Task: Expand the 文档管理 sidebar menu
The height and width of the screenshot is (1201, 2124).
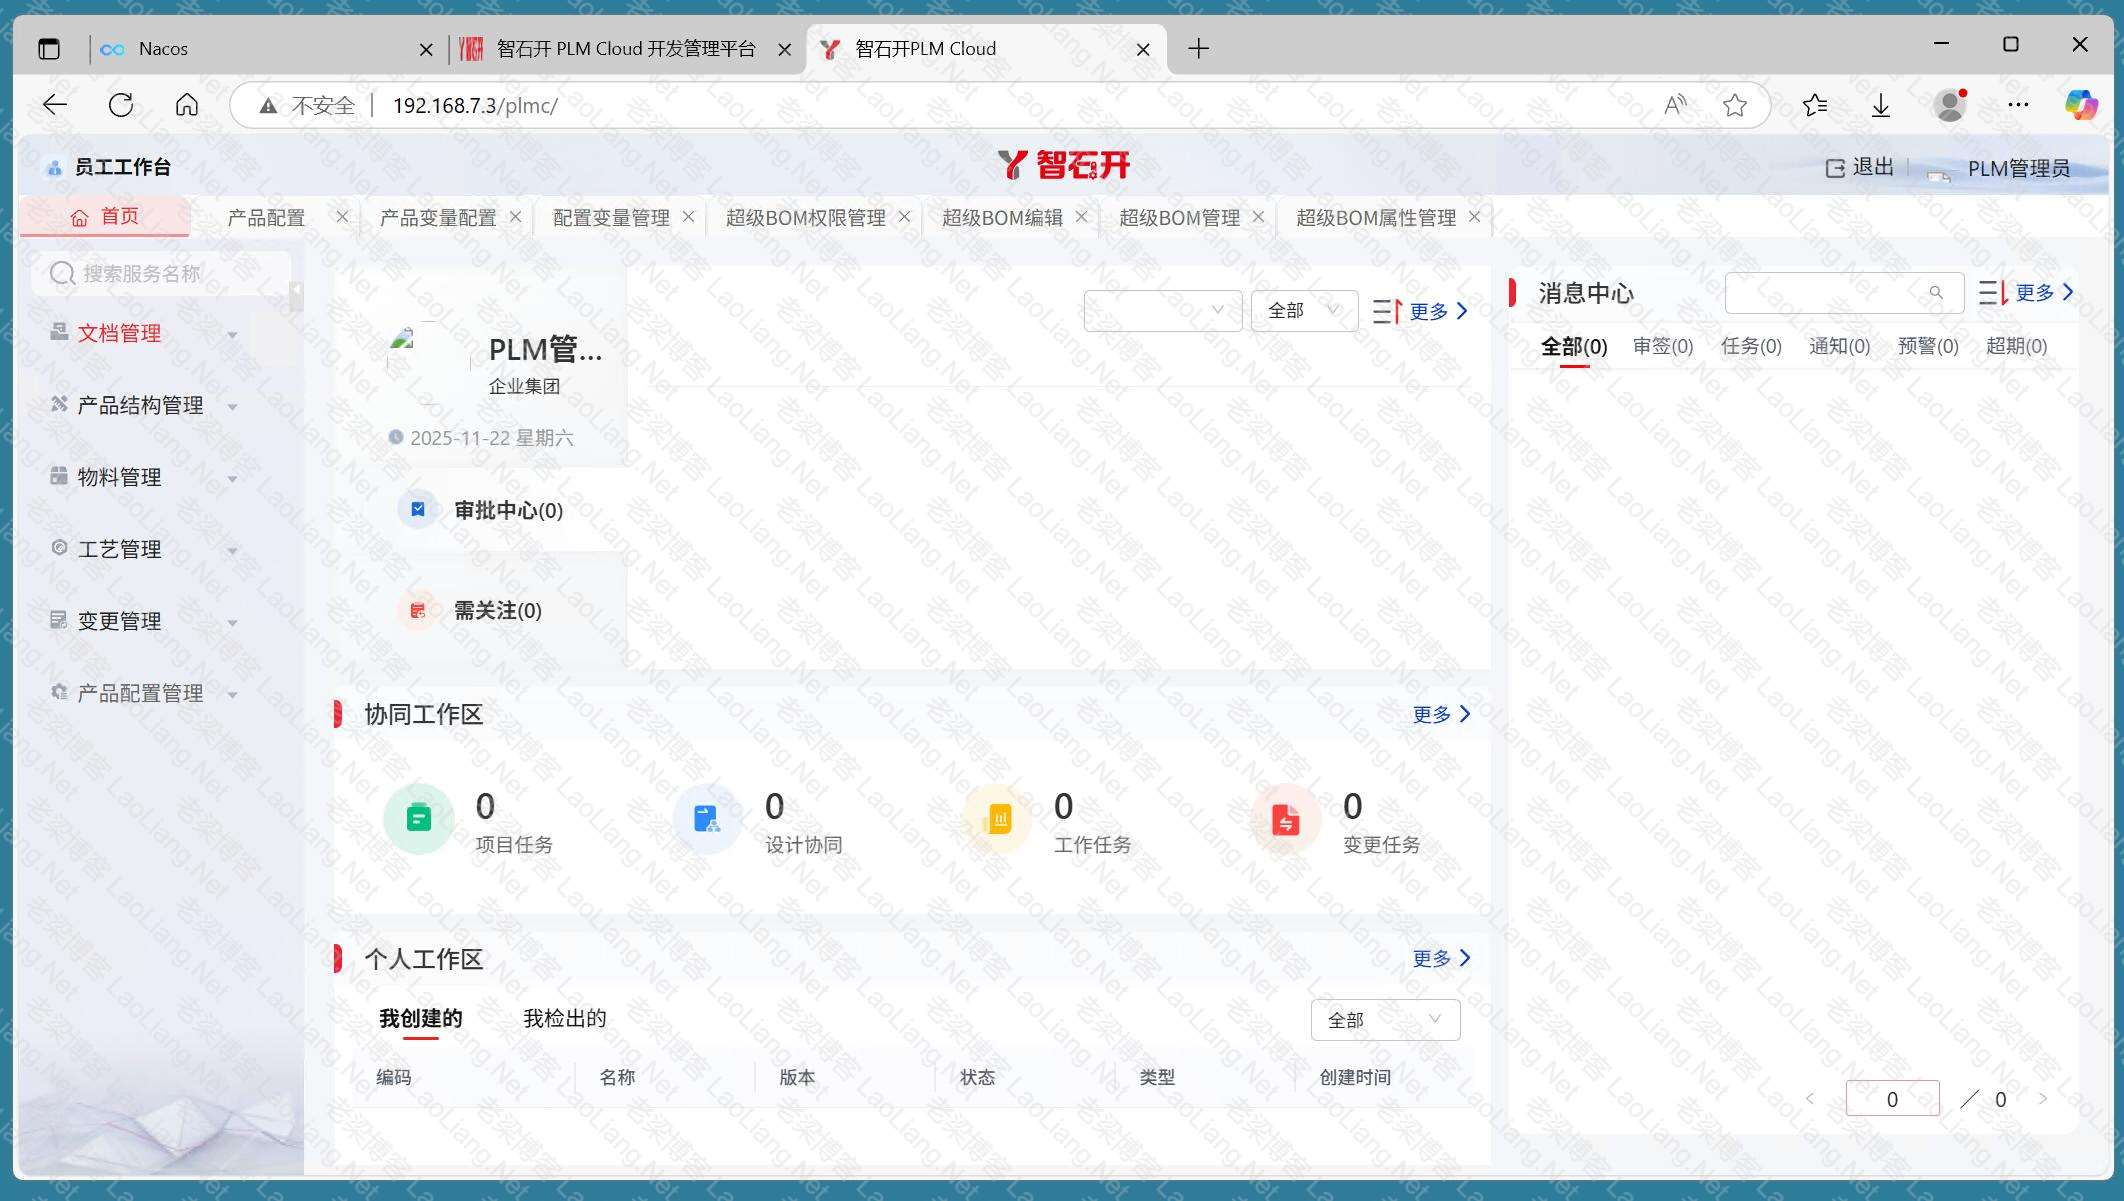Action: [119, 334]
